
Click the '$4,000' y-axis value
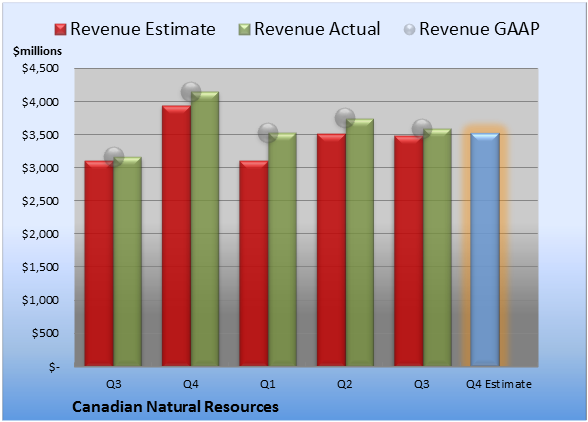(40, 102)
